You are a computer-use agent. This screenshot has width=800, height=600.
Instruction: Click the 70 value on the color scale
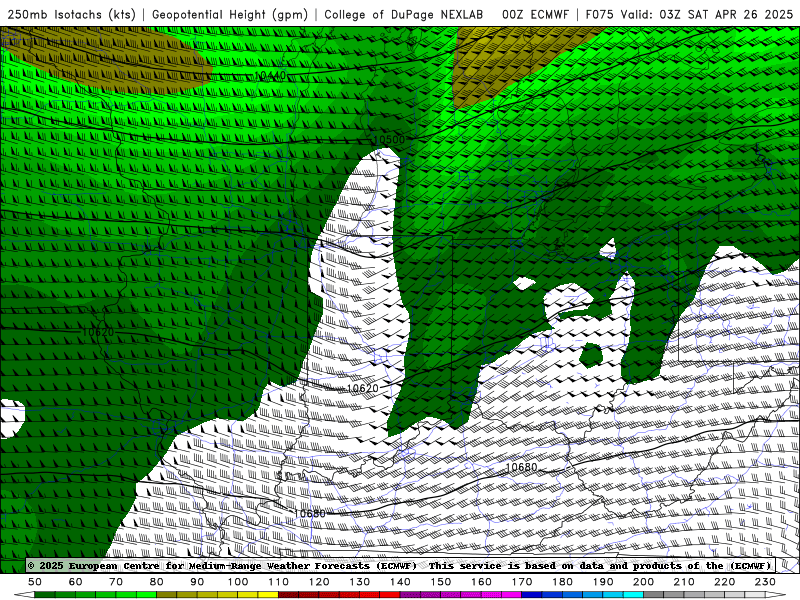pyautogui.click(x=116, y=582)
